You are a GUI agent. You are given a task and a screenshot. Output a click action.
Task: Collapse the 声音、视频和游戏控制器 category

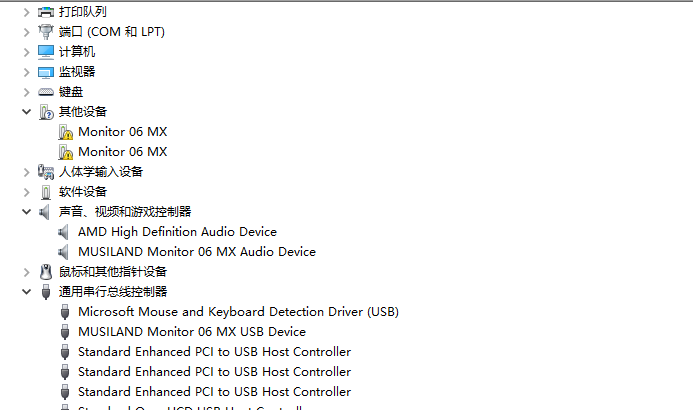(x=27, y=212)
